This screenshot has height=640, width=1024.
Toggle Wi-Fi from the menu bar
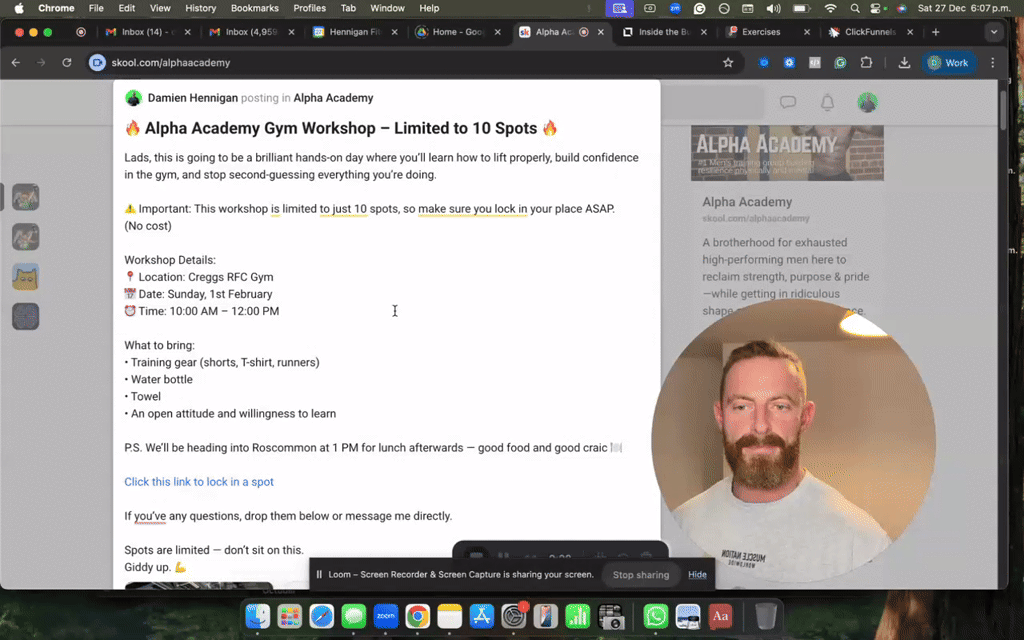(x=830, y=8)
